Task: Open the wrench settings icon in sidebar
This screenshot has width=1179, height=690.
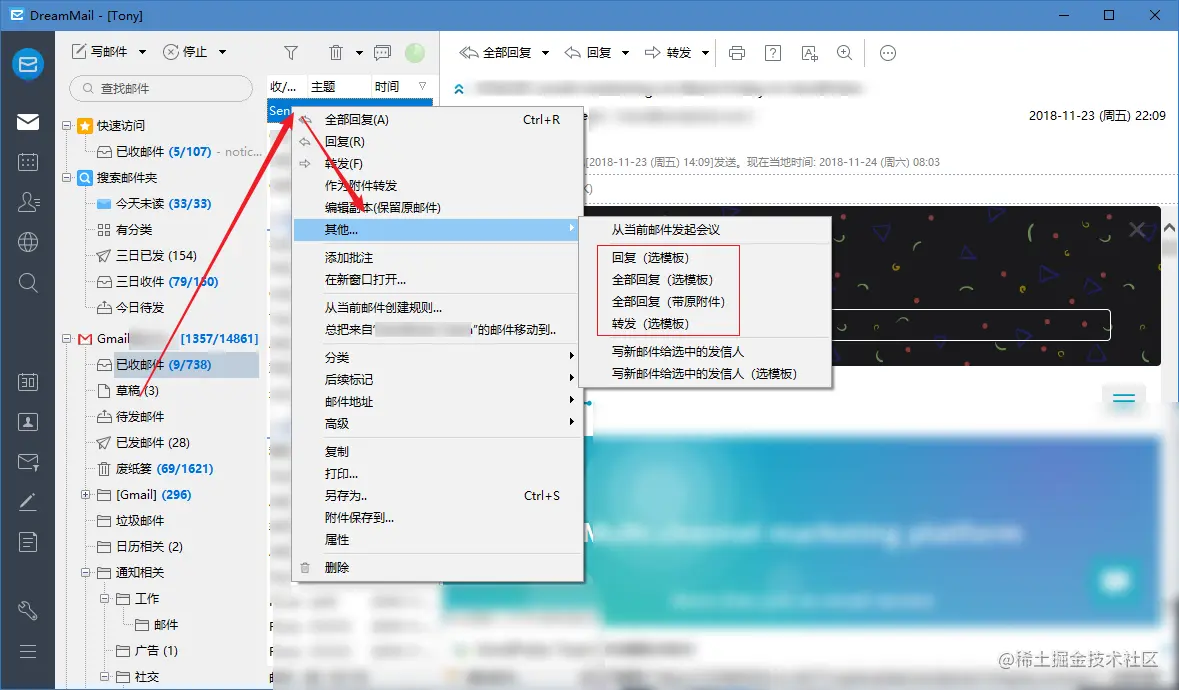Action: (28, 610)
